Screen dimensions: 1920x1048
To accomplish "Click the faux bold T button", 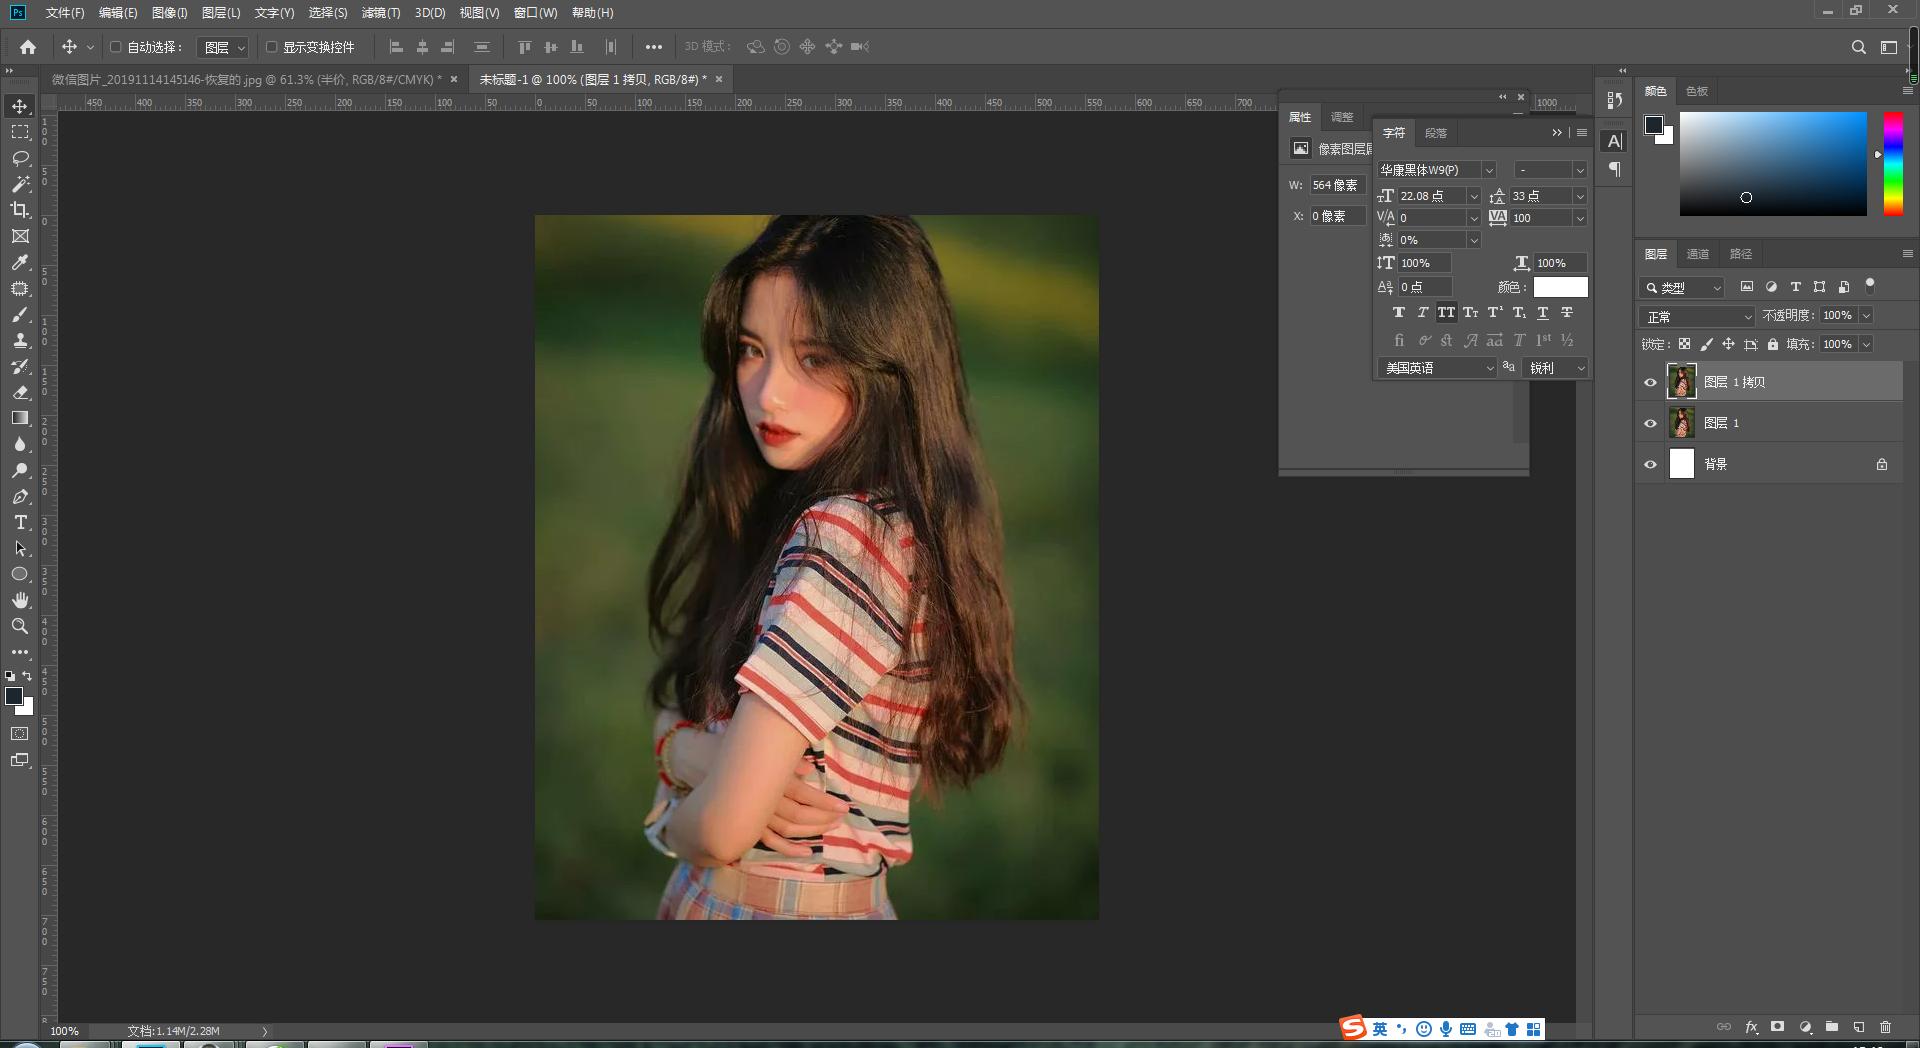I will (1398, 313).
